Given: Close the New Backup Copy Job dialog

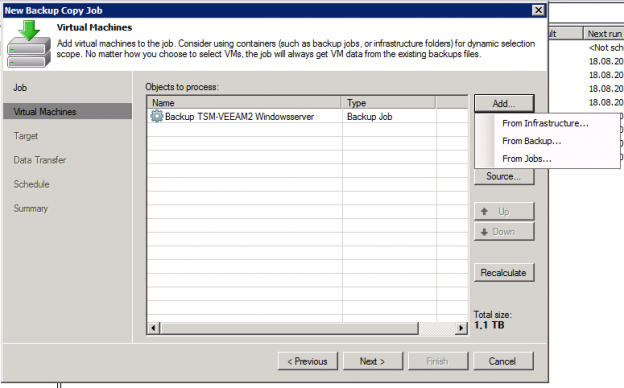Looking at the screenshot, I should [538, 10].
